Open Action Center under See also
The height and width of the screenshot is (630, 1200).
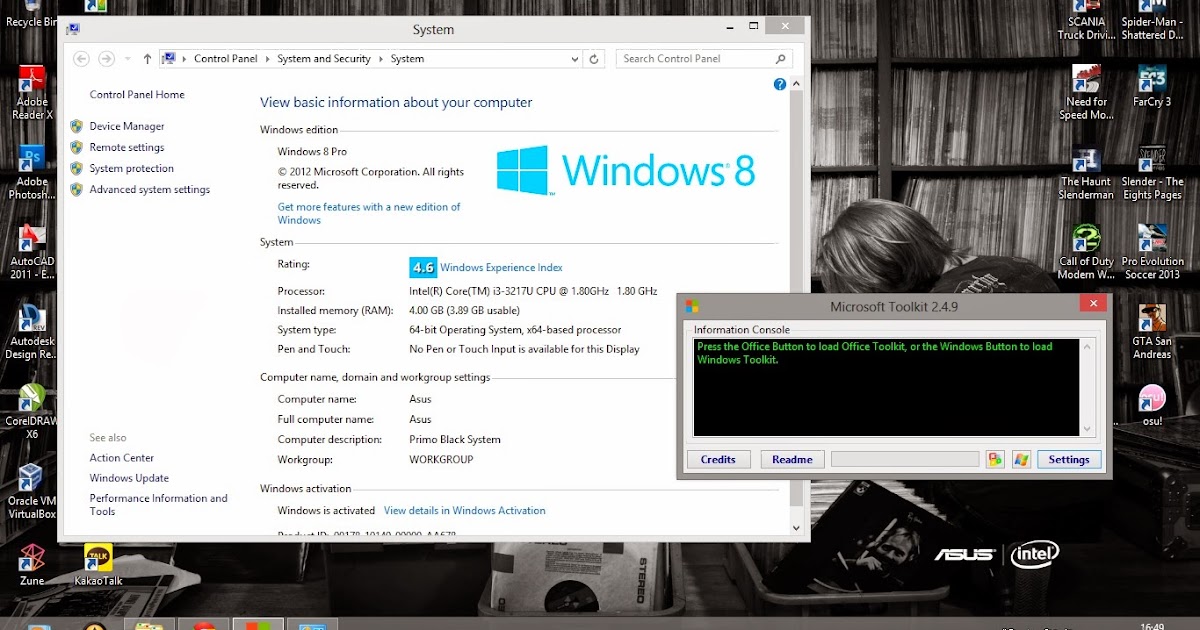[x=122, y=458]
